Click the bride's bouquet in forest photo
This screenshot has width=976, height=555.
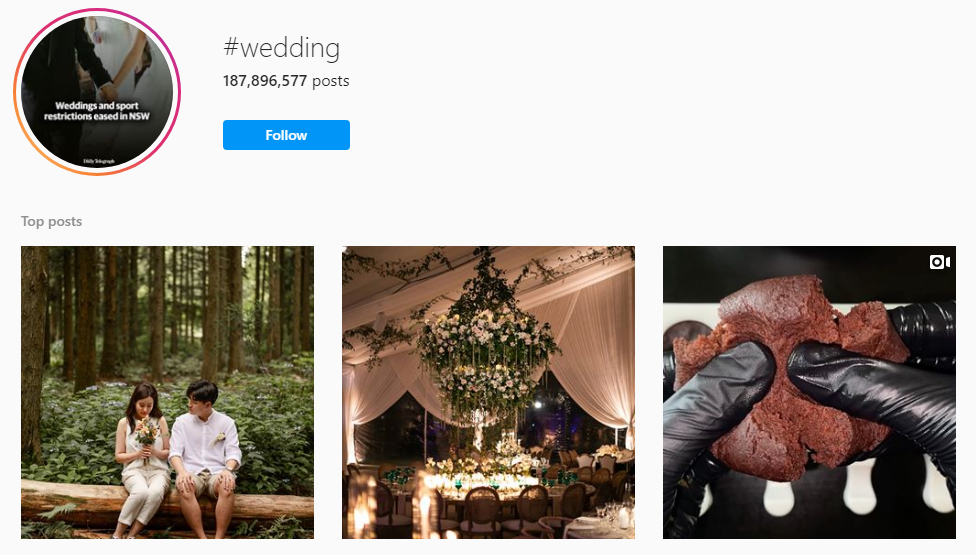pyautogui.click(x=146, y=434)
